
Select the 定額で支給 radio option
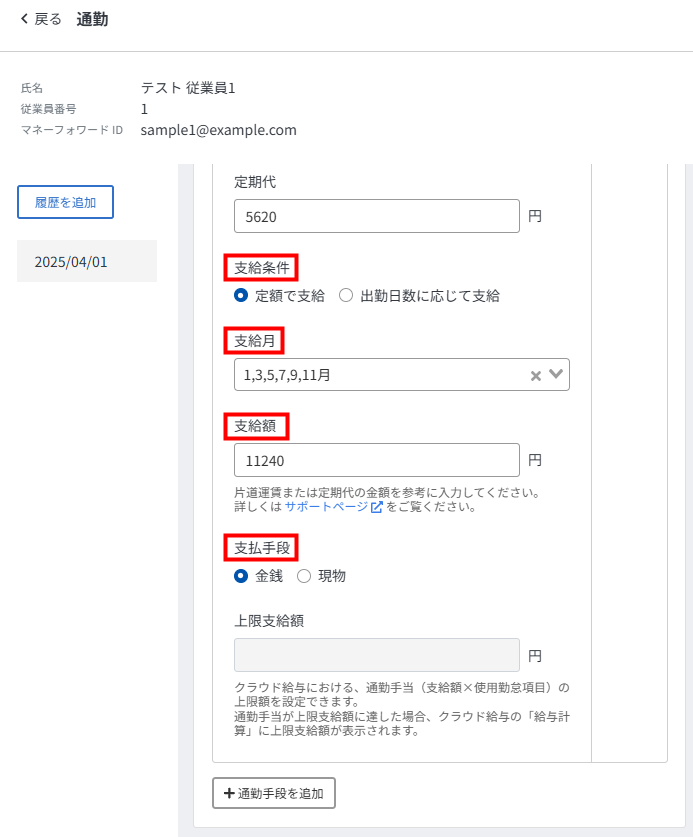241,296
